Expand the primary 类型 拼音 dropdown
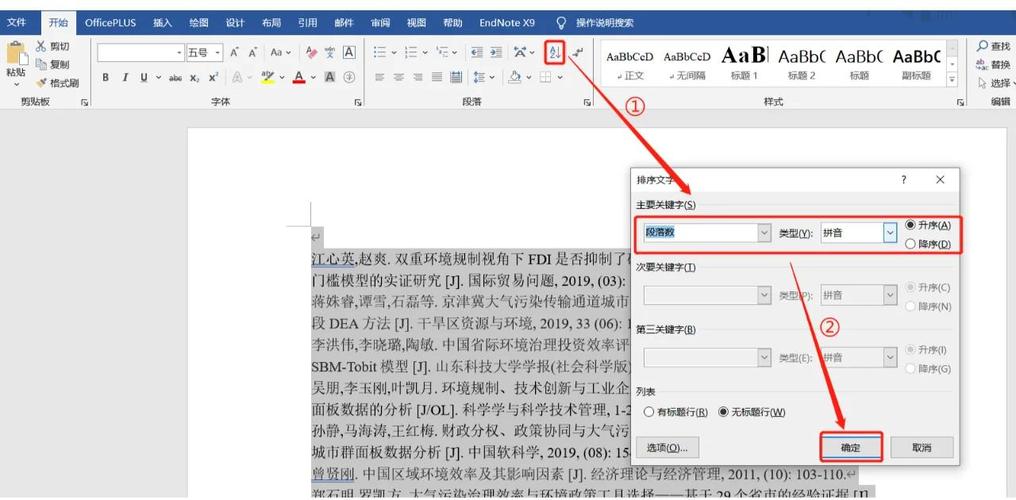Screen dimensions: 1016x500 tap(889, 233)
